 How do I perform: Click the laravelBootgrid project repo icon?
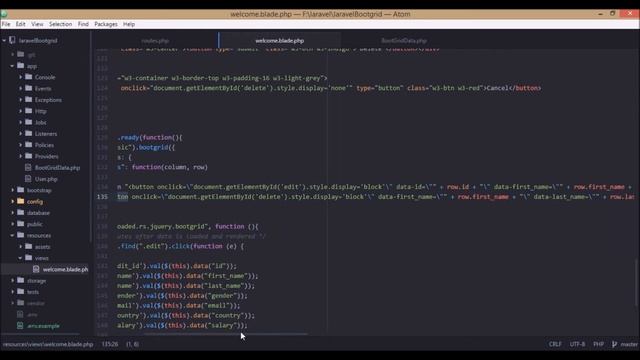12,40
